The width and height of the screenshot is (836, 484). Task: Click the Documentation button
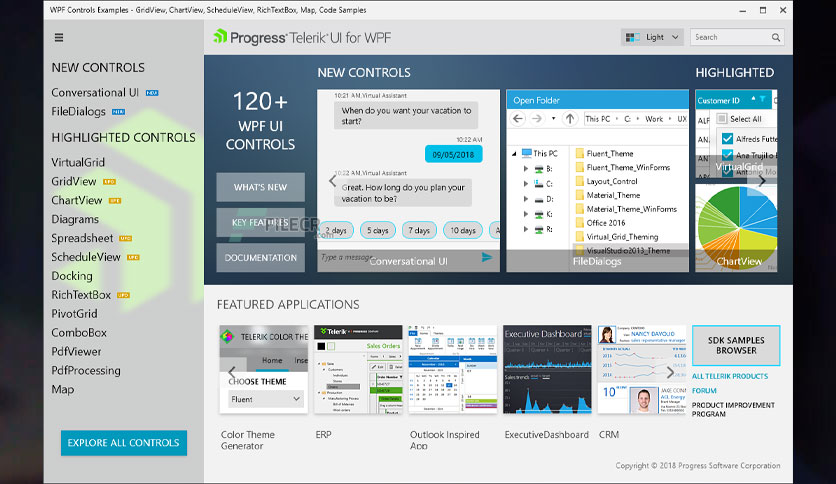260,257
